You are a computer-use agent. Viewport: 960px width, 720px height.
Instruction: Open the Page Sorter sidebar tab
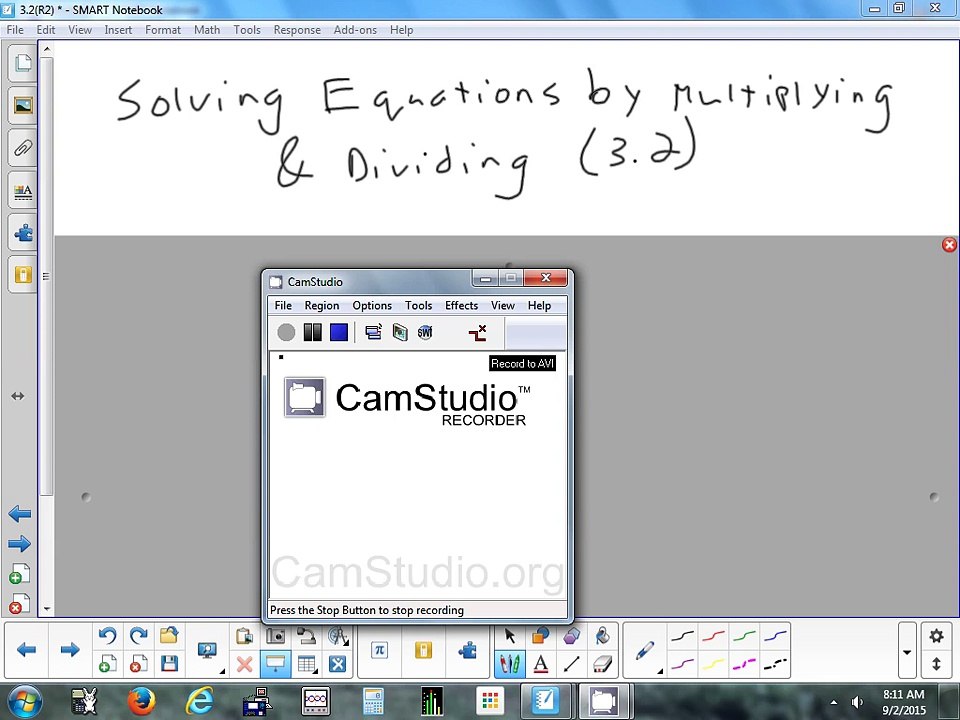coord(23,62)
